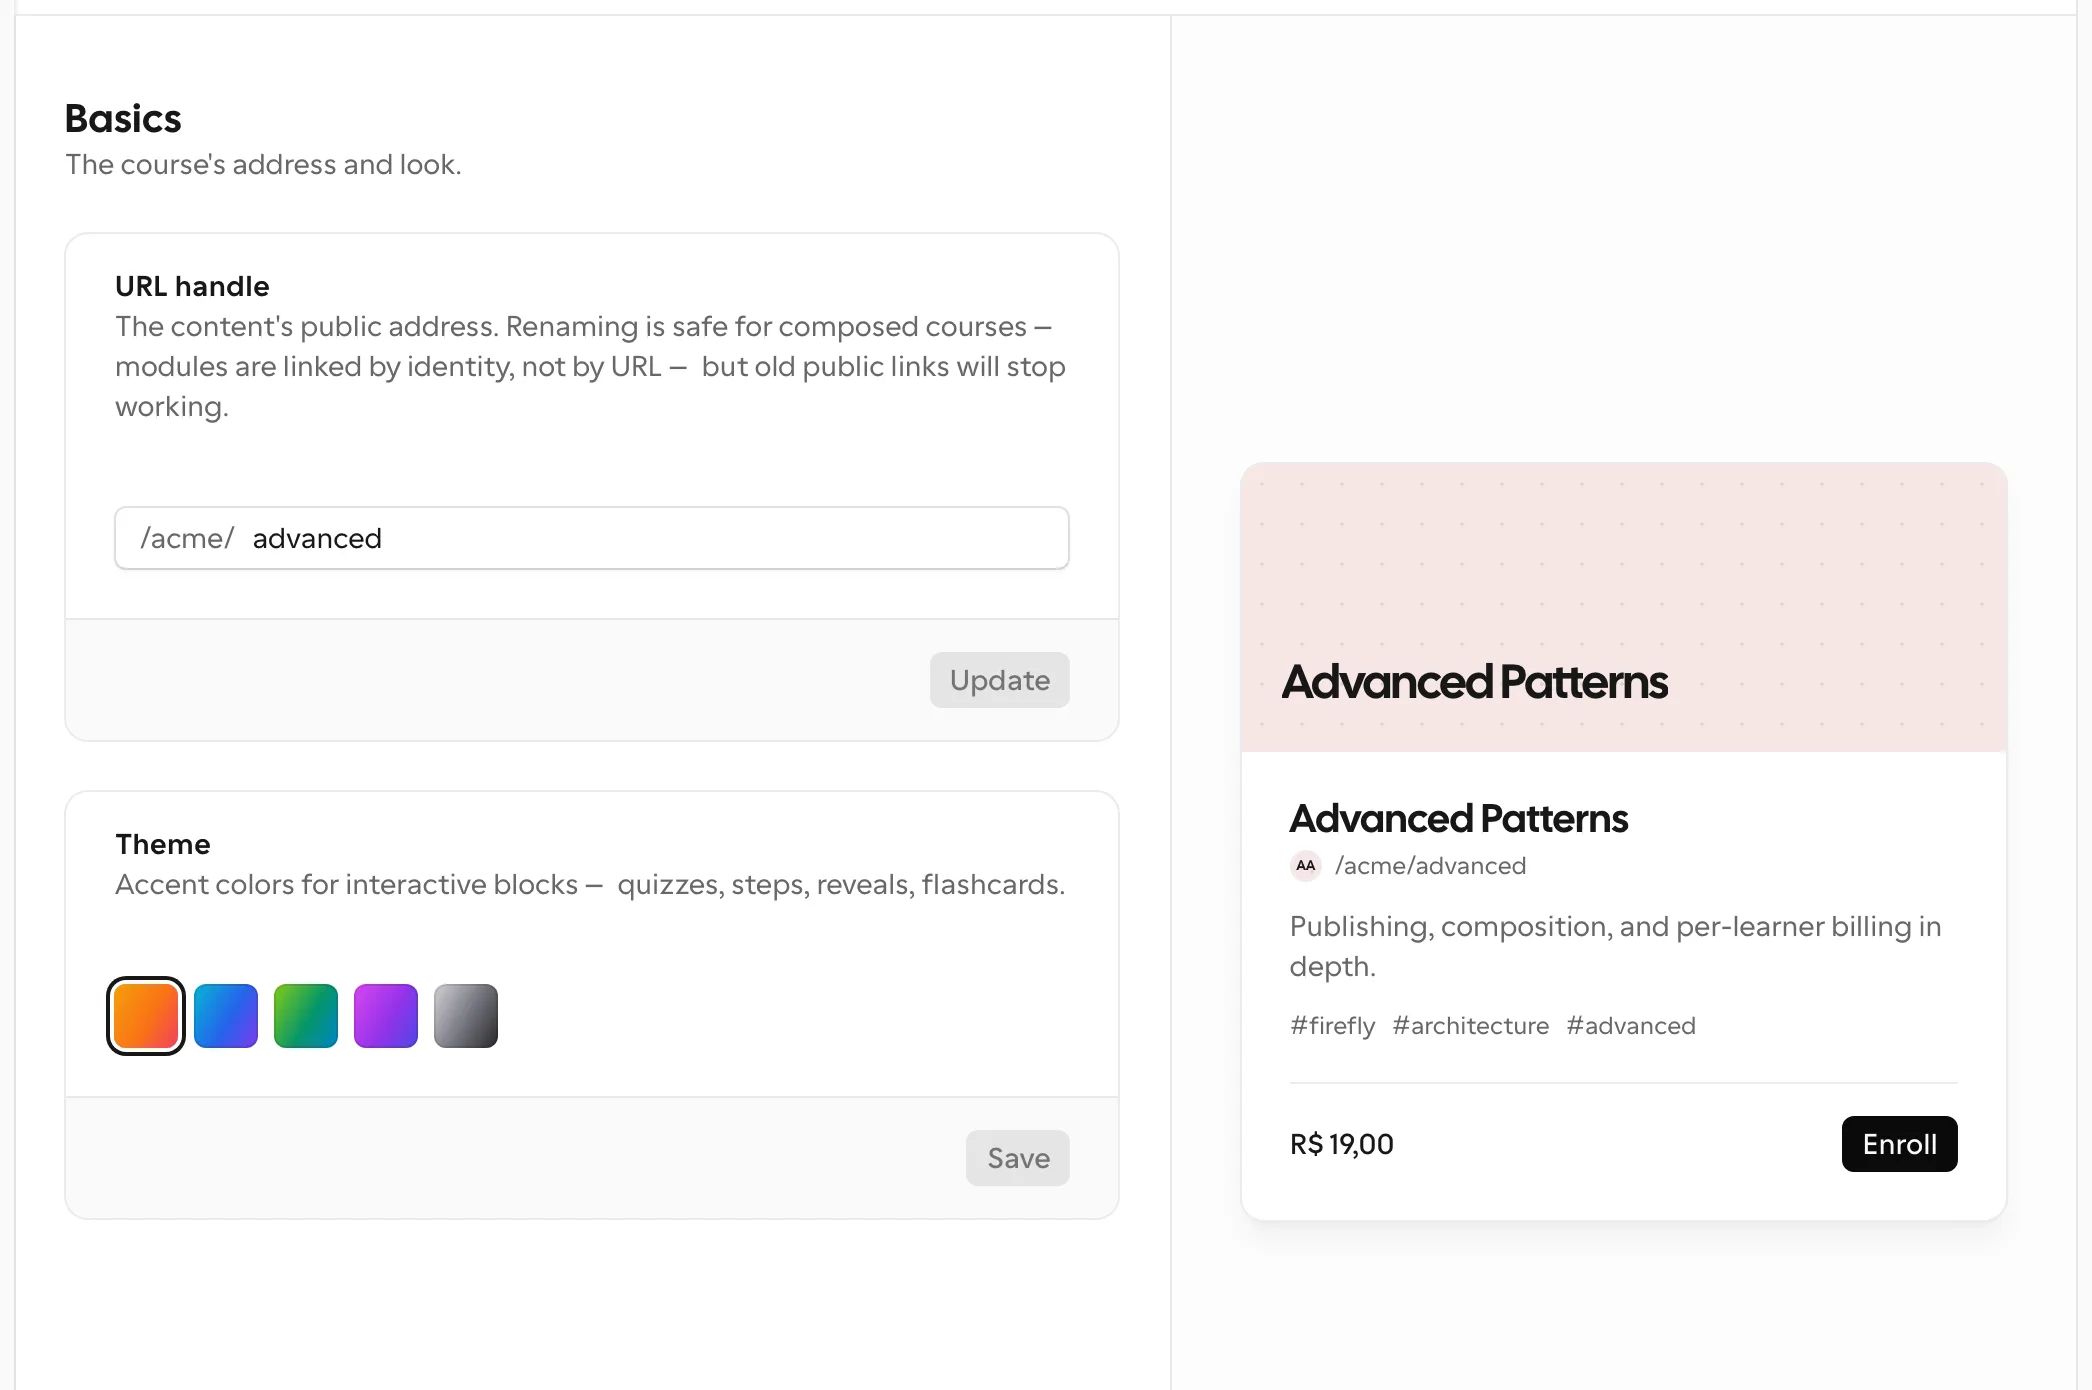Click the Theme label

[x=163, y=845]
